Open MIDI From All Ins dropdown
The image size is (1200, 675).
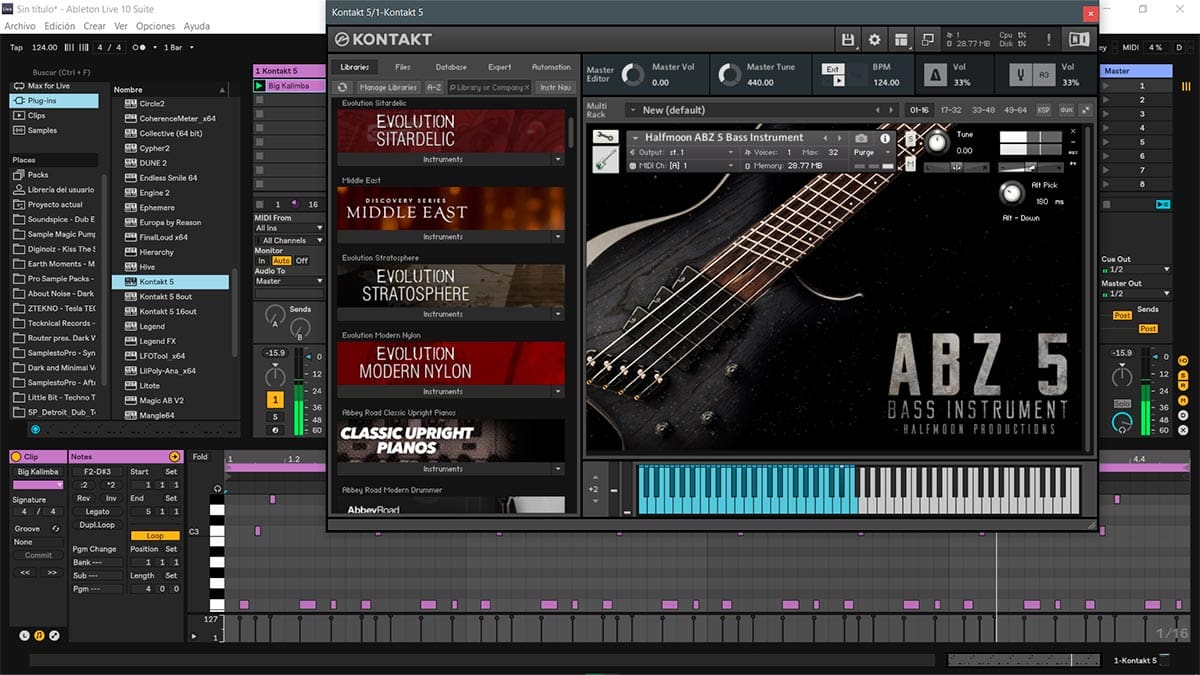coord(290,228)
